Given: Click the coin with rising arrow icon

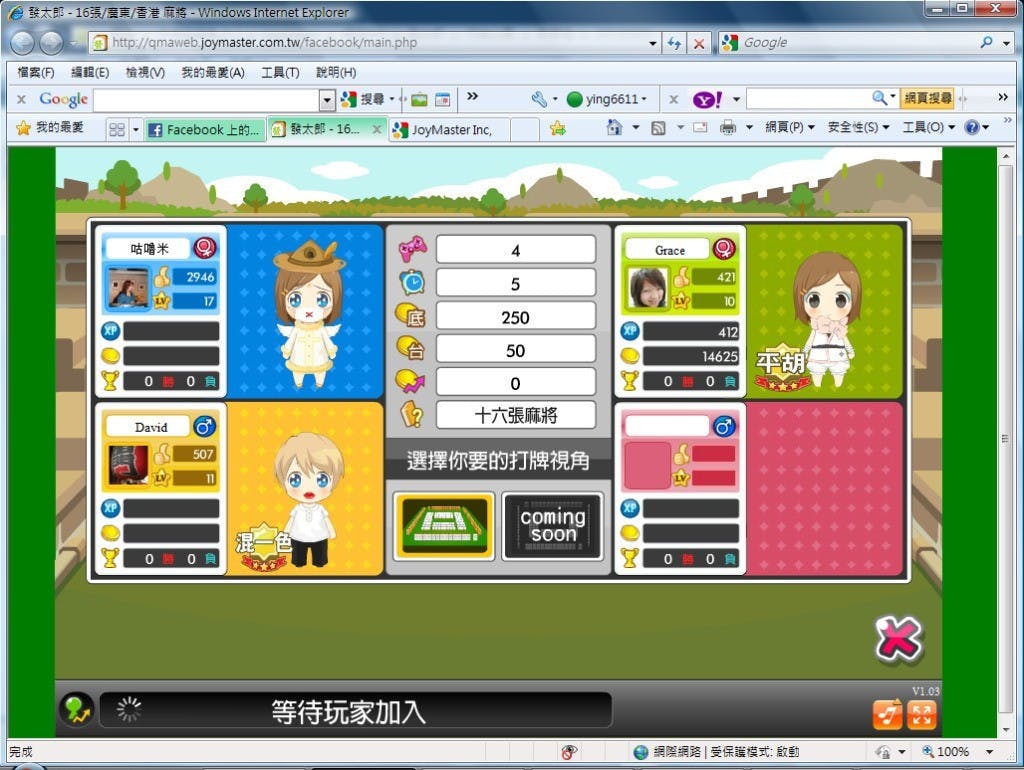Looking at the screenshot, I should [411, 381].
